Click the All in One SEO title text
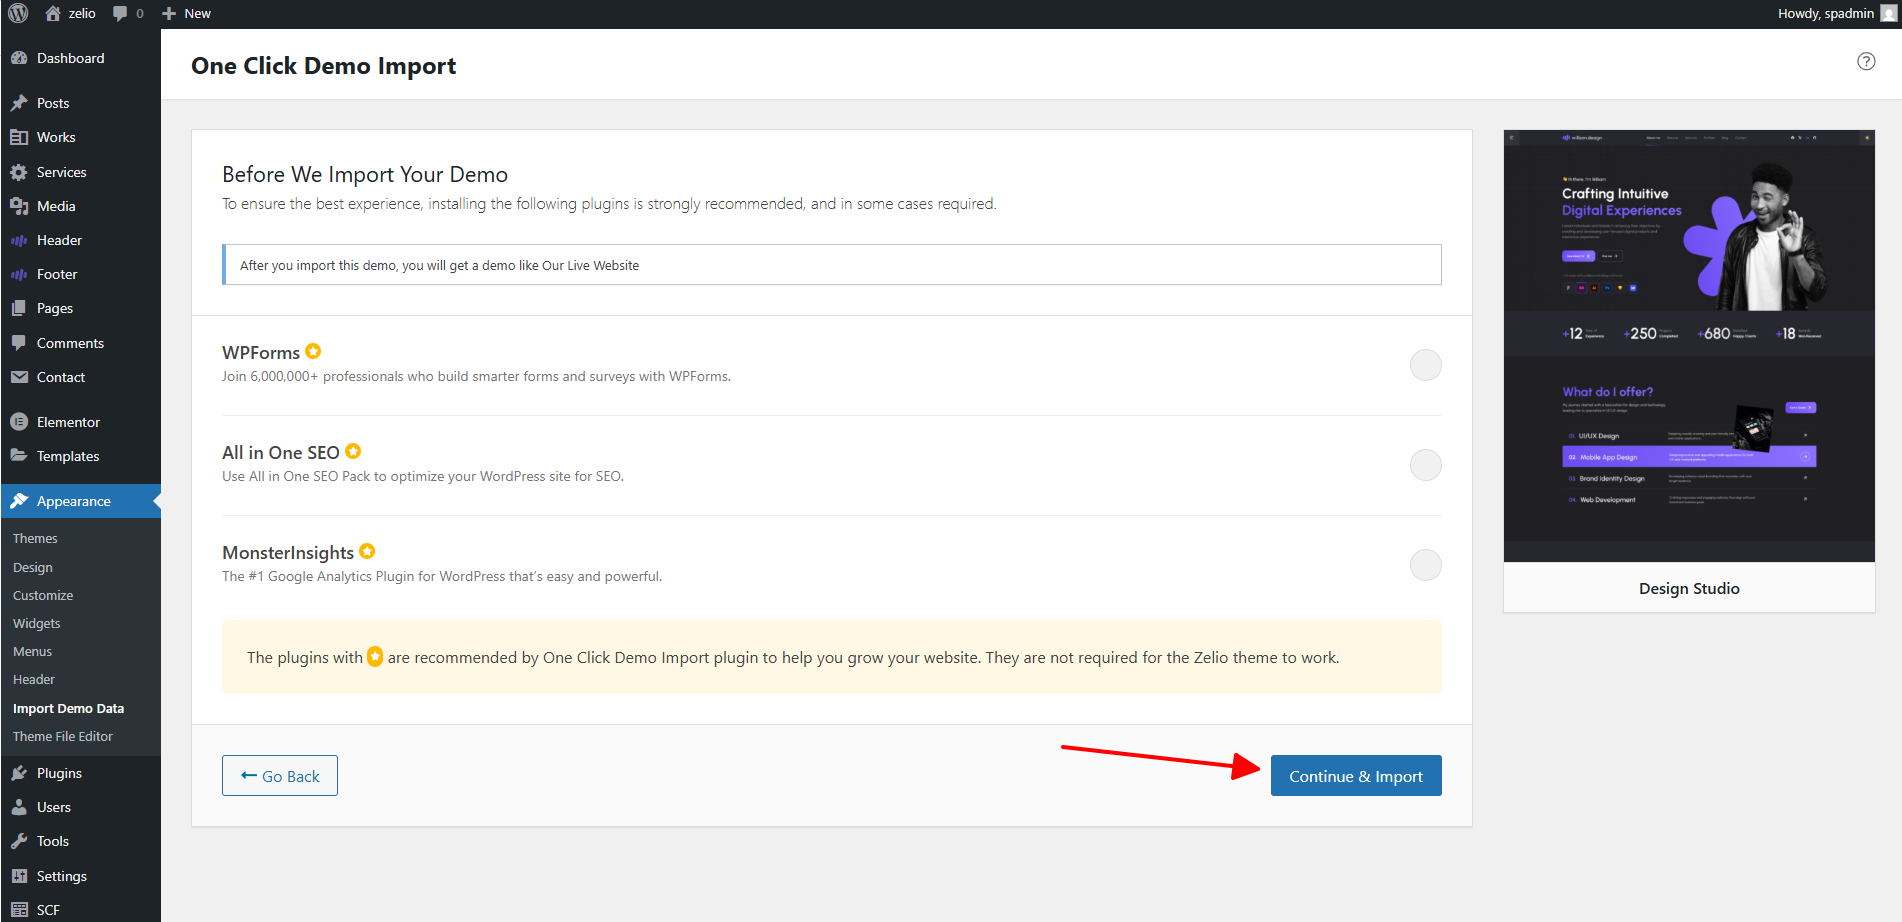 (x=281, y=453)
